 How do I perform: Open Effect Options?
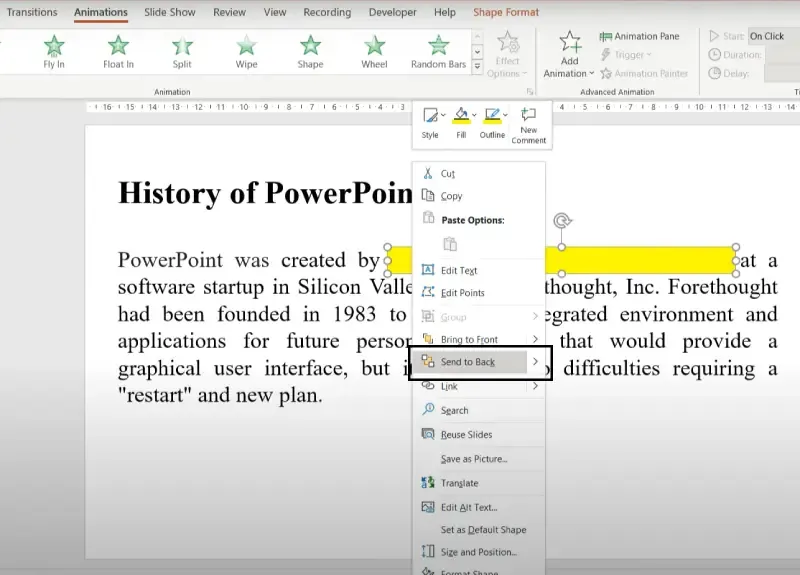pos(507,55)
